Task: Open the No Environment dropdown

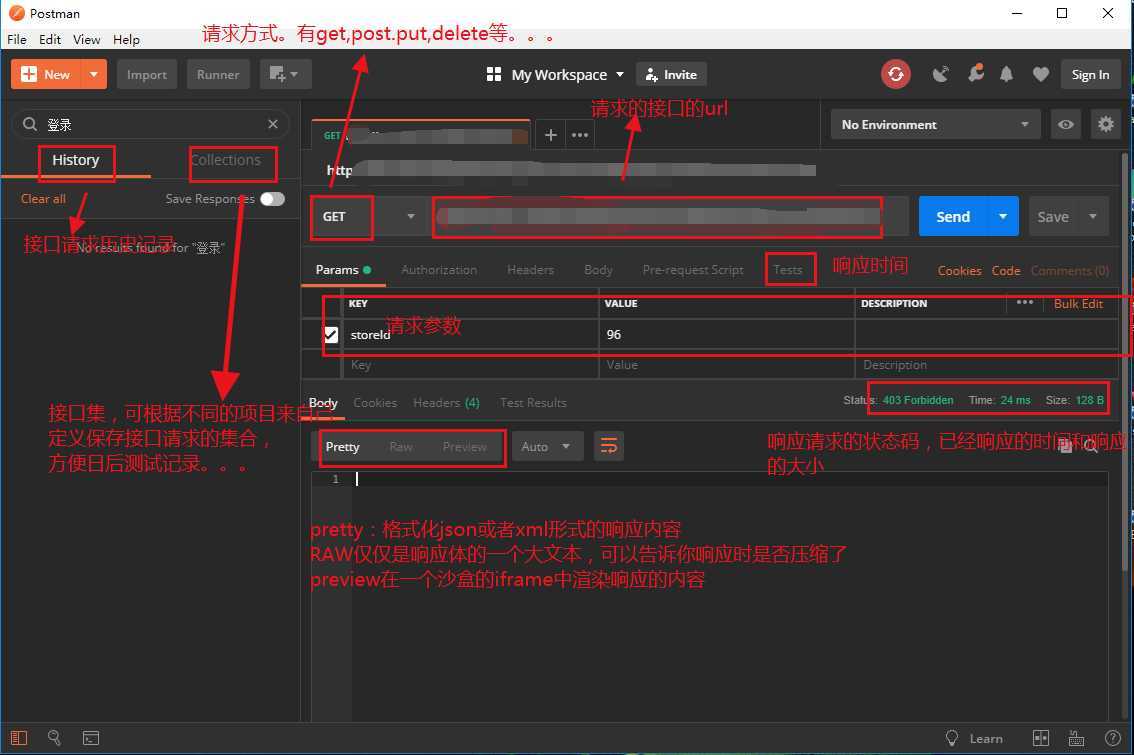Action: pyautogui.click(x=936, y=124)
